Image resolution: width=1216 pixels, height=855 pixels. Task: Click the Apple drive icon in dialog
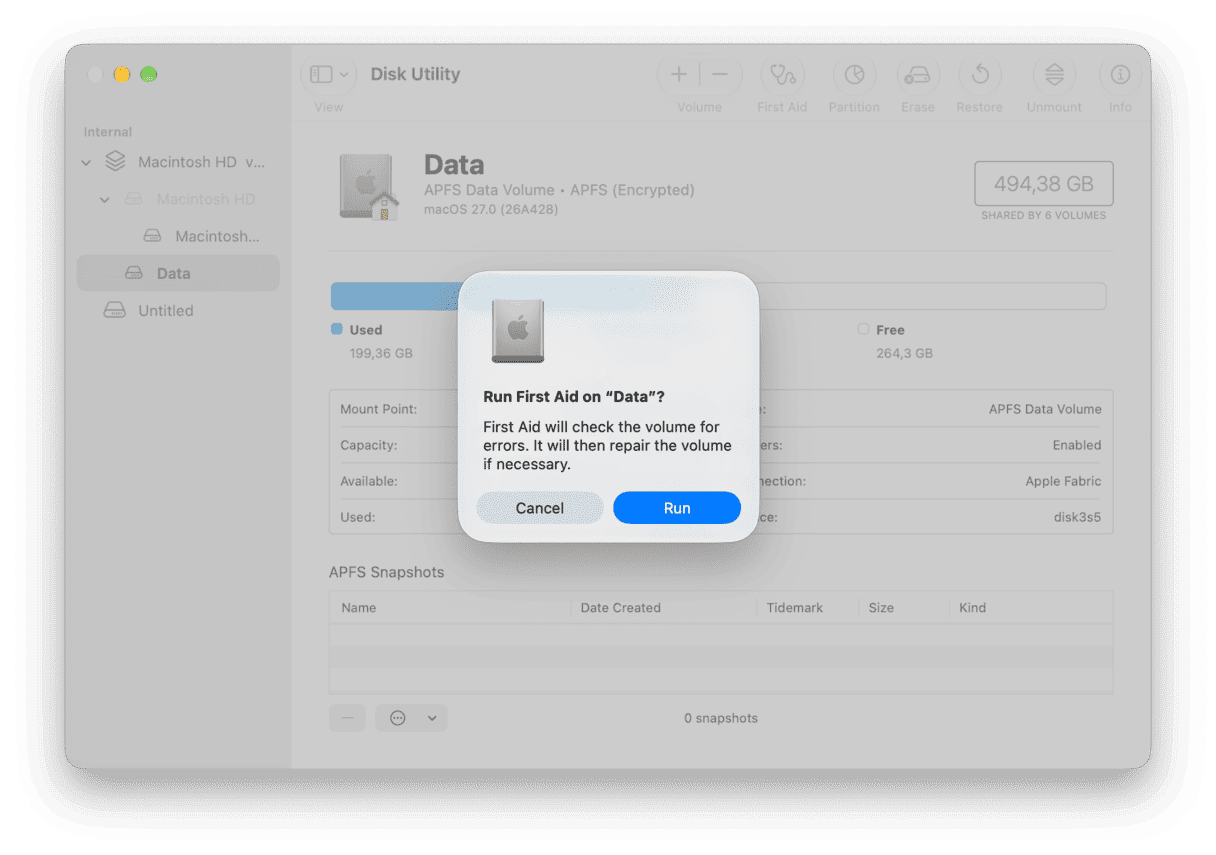tap(518, 330)
